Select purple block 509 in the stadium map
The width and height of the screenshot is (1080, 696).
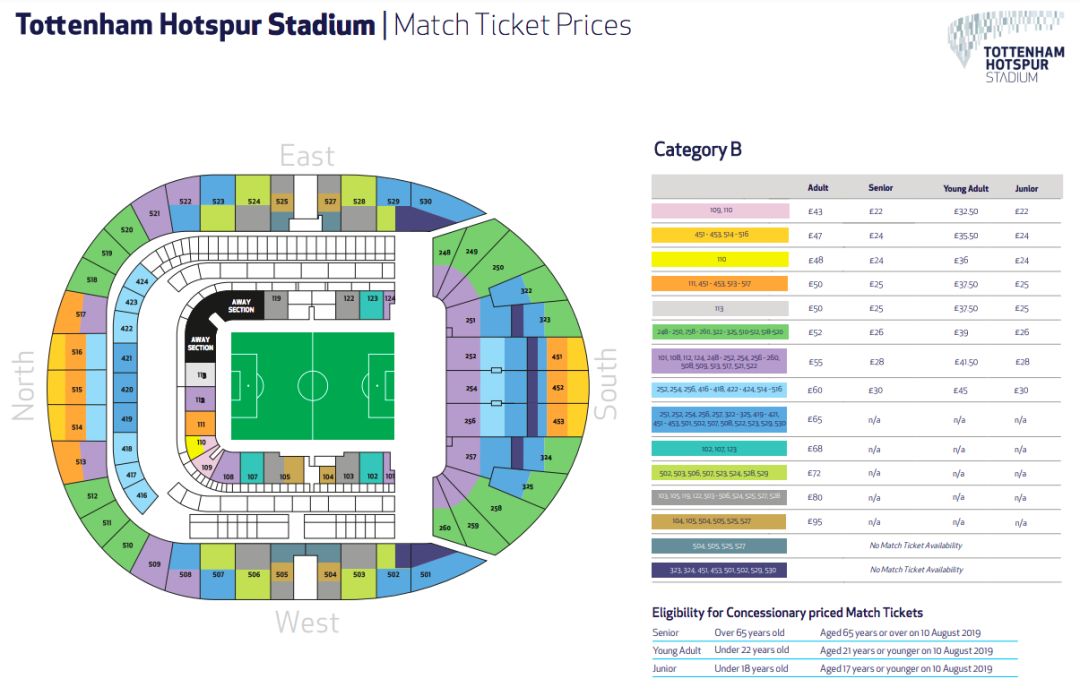(155, 564)
